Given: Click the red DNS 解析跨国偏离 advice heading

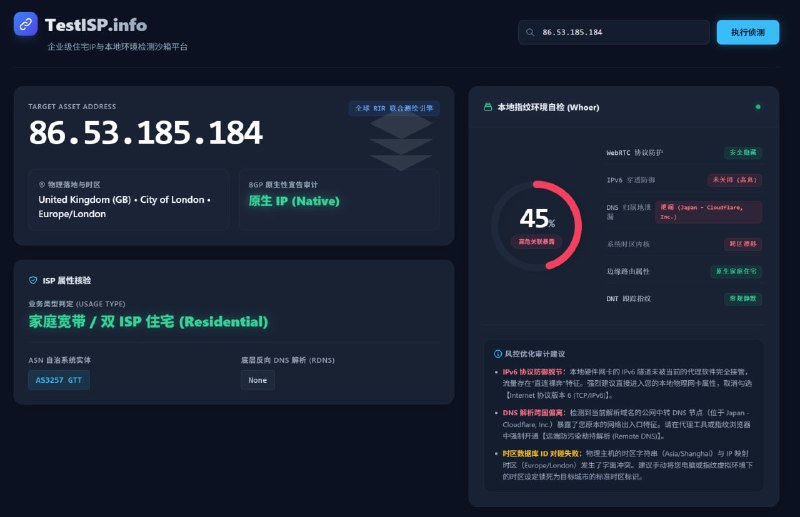Looking at the screenshot, I should tap(534, 412).
